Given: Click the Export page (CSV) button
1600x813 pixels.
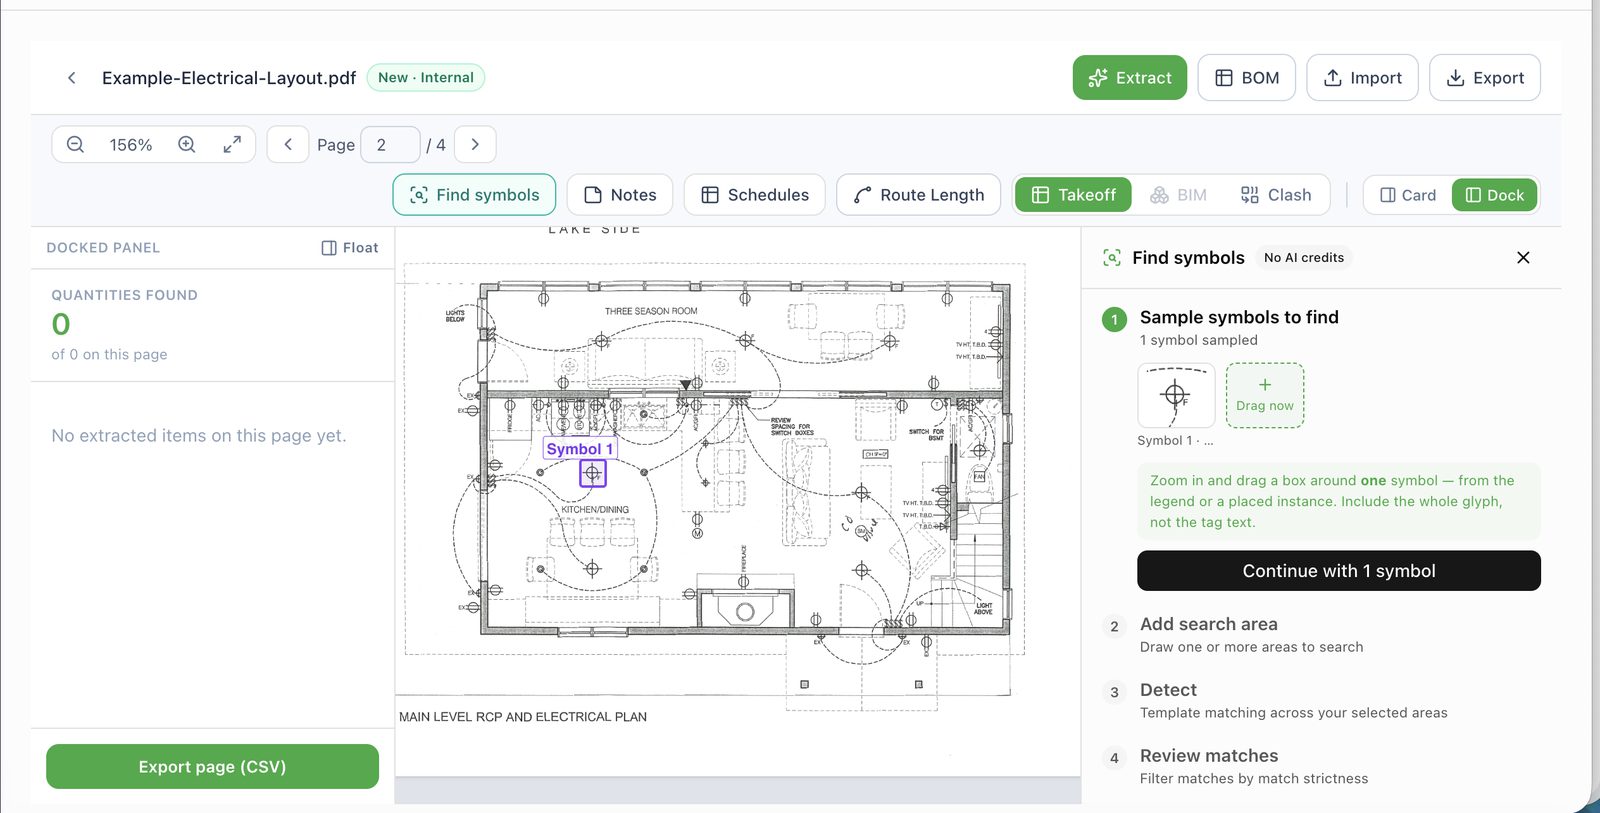Looking at the screenshot, I should click(212, 766).
